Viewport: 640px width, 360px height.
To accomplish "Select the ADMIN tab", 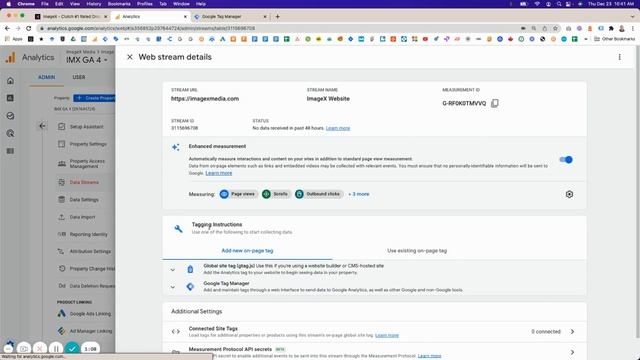I will tap(47, 77).
